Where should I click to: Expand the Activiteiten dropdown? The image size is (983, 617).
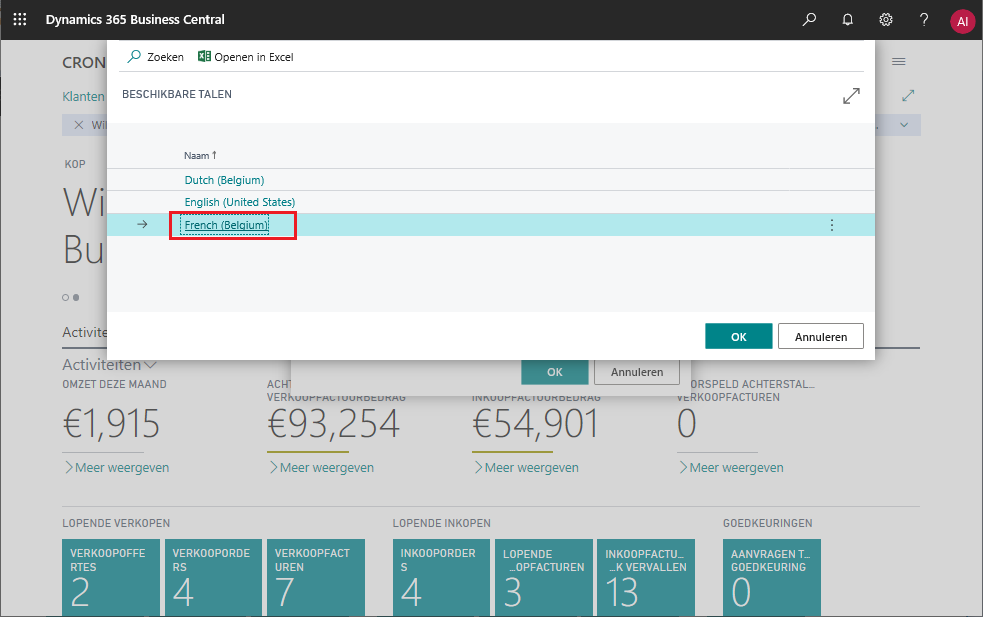coord(109,364)
